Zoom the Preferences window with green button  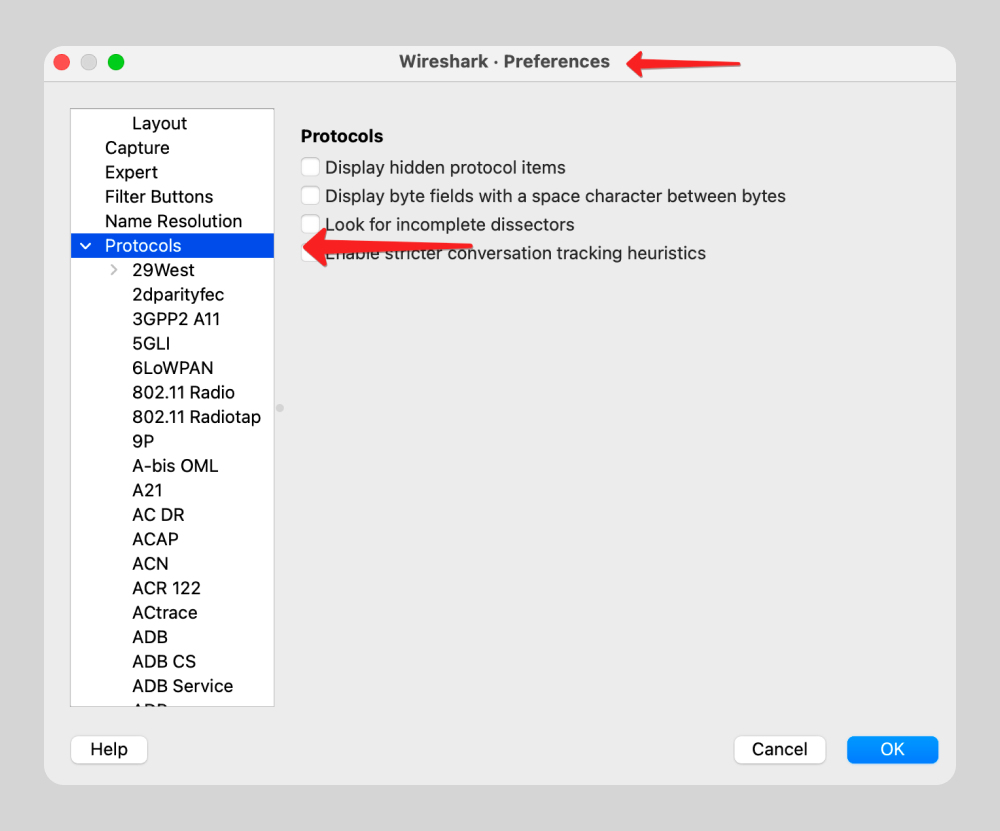click(x=116, y=62)
